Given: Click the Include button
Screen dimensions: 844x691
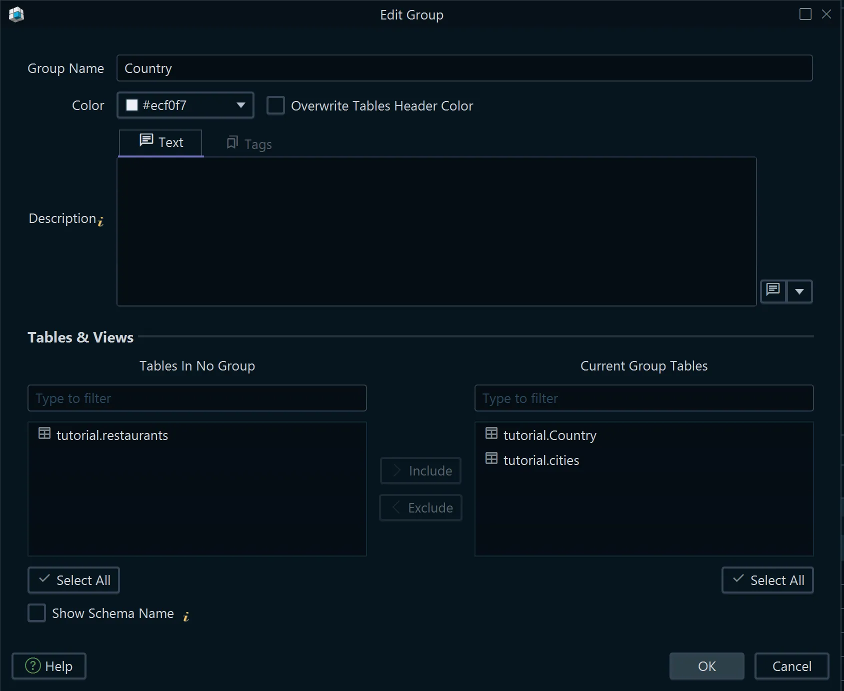Looking at the screenshot, I should pos(420,470).
